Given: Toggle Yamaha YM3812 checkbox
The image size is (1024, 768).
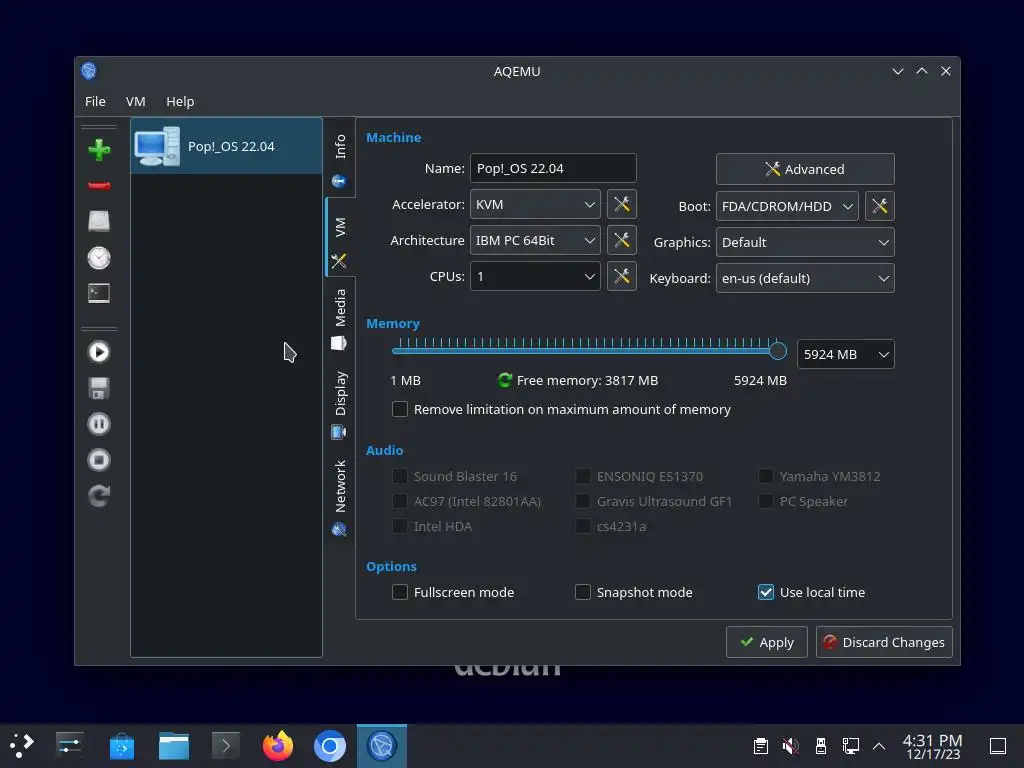Looking at the screenshot, I should [x=765, y=476].
